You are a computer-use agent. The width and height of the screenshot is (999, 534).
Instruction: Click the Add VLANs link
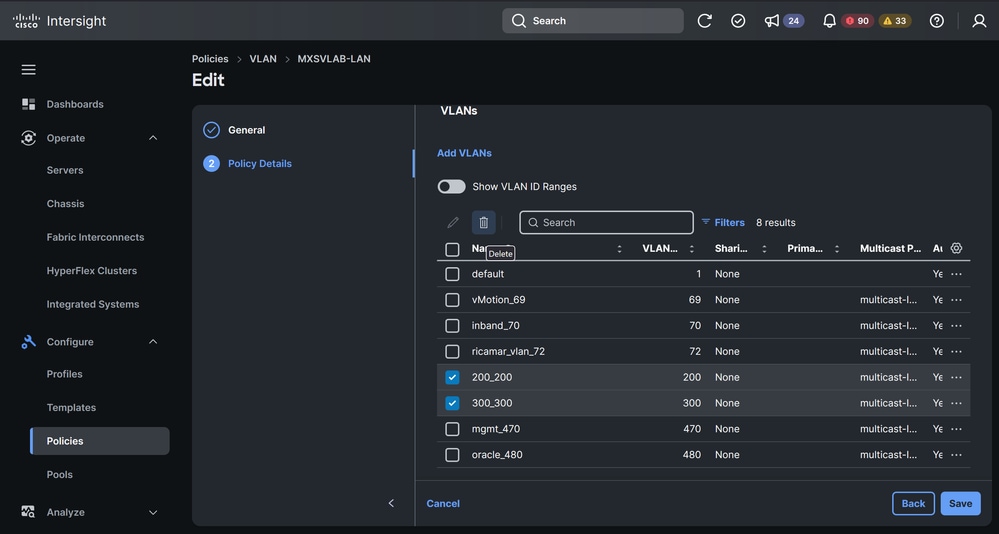pos(464,153)
